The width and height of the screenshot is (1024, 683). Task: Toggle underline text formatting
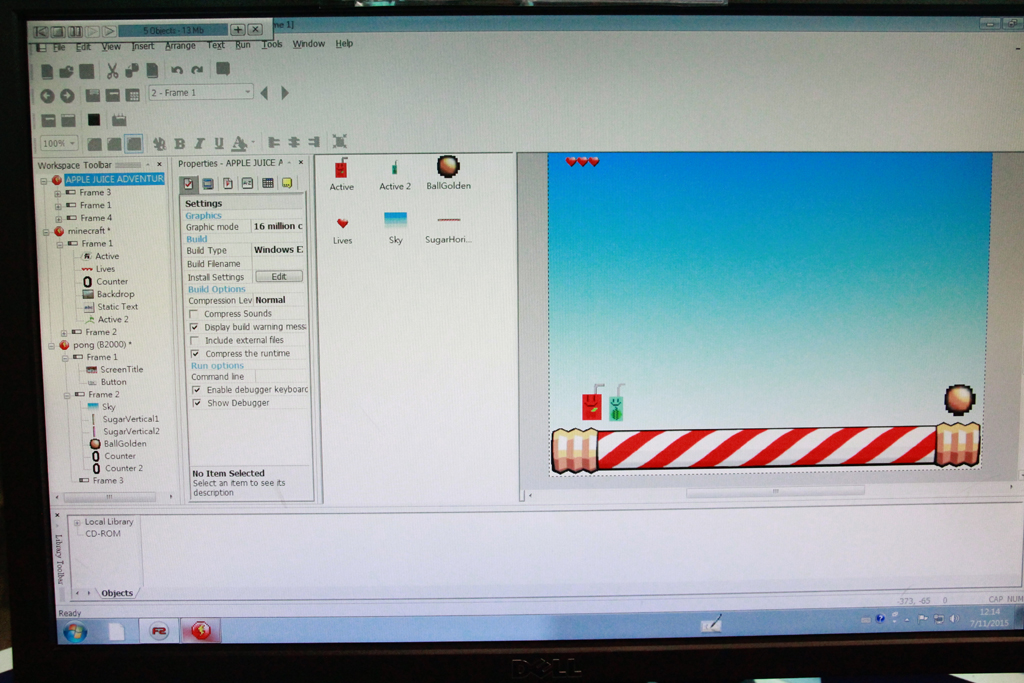click(219, 143)
